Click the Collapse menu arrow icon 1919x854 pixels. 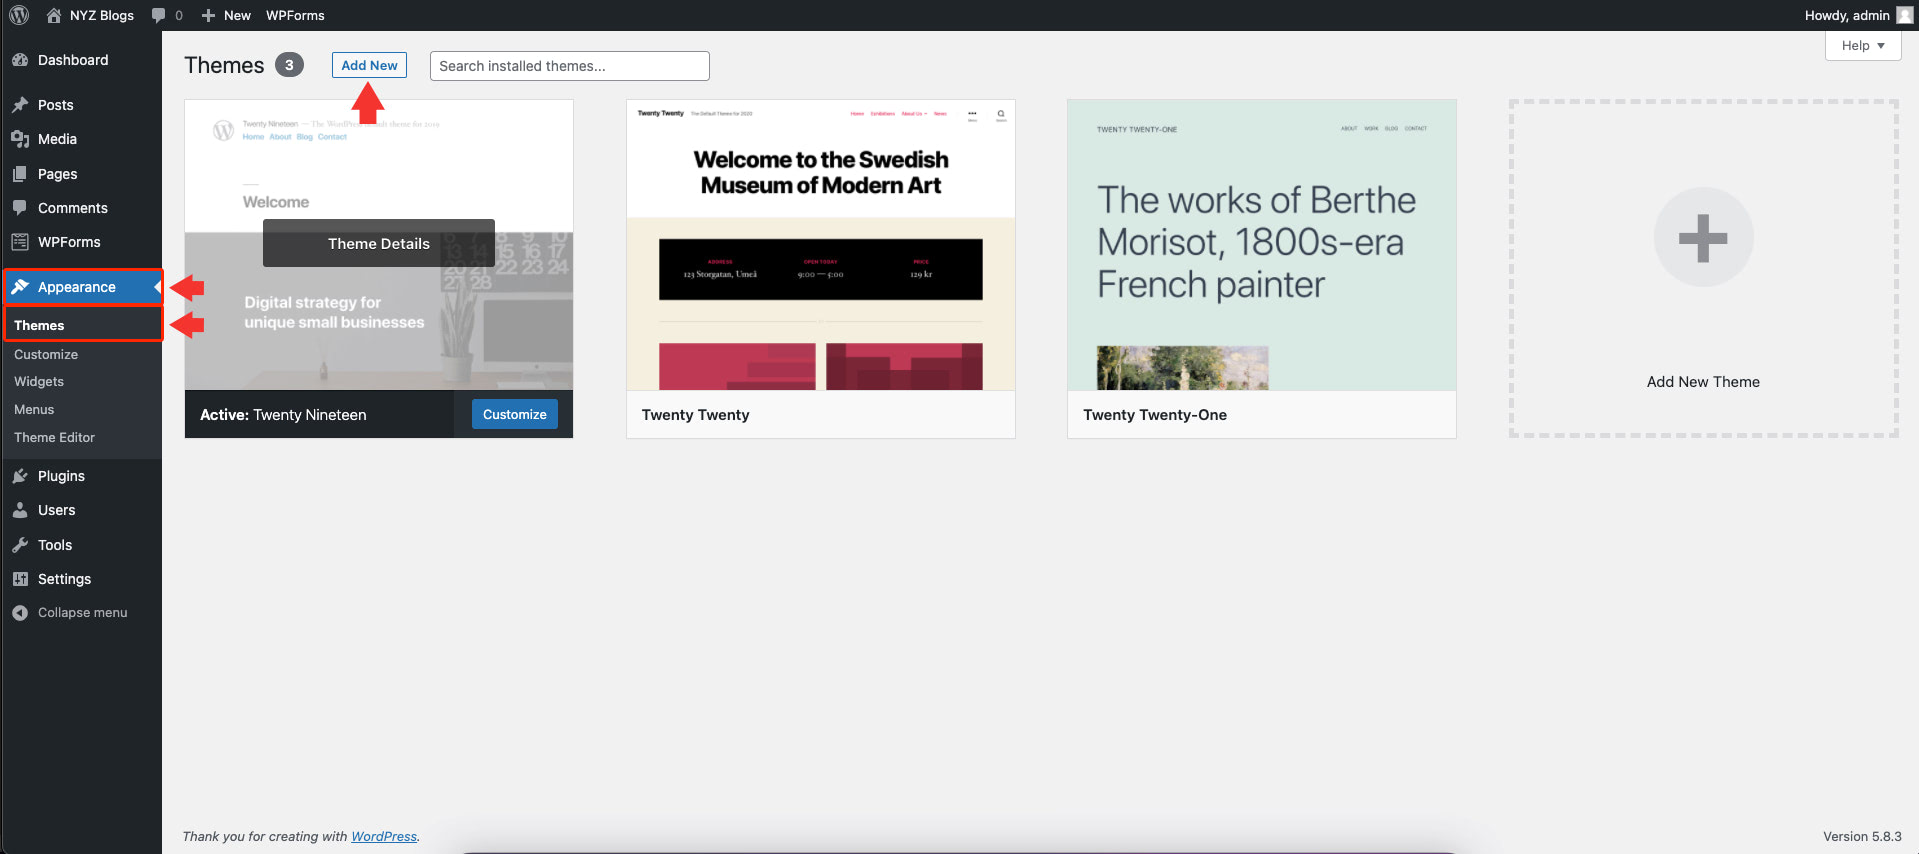20,613
